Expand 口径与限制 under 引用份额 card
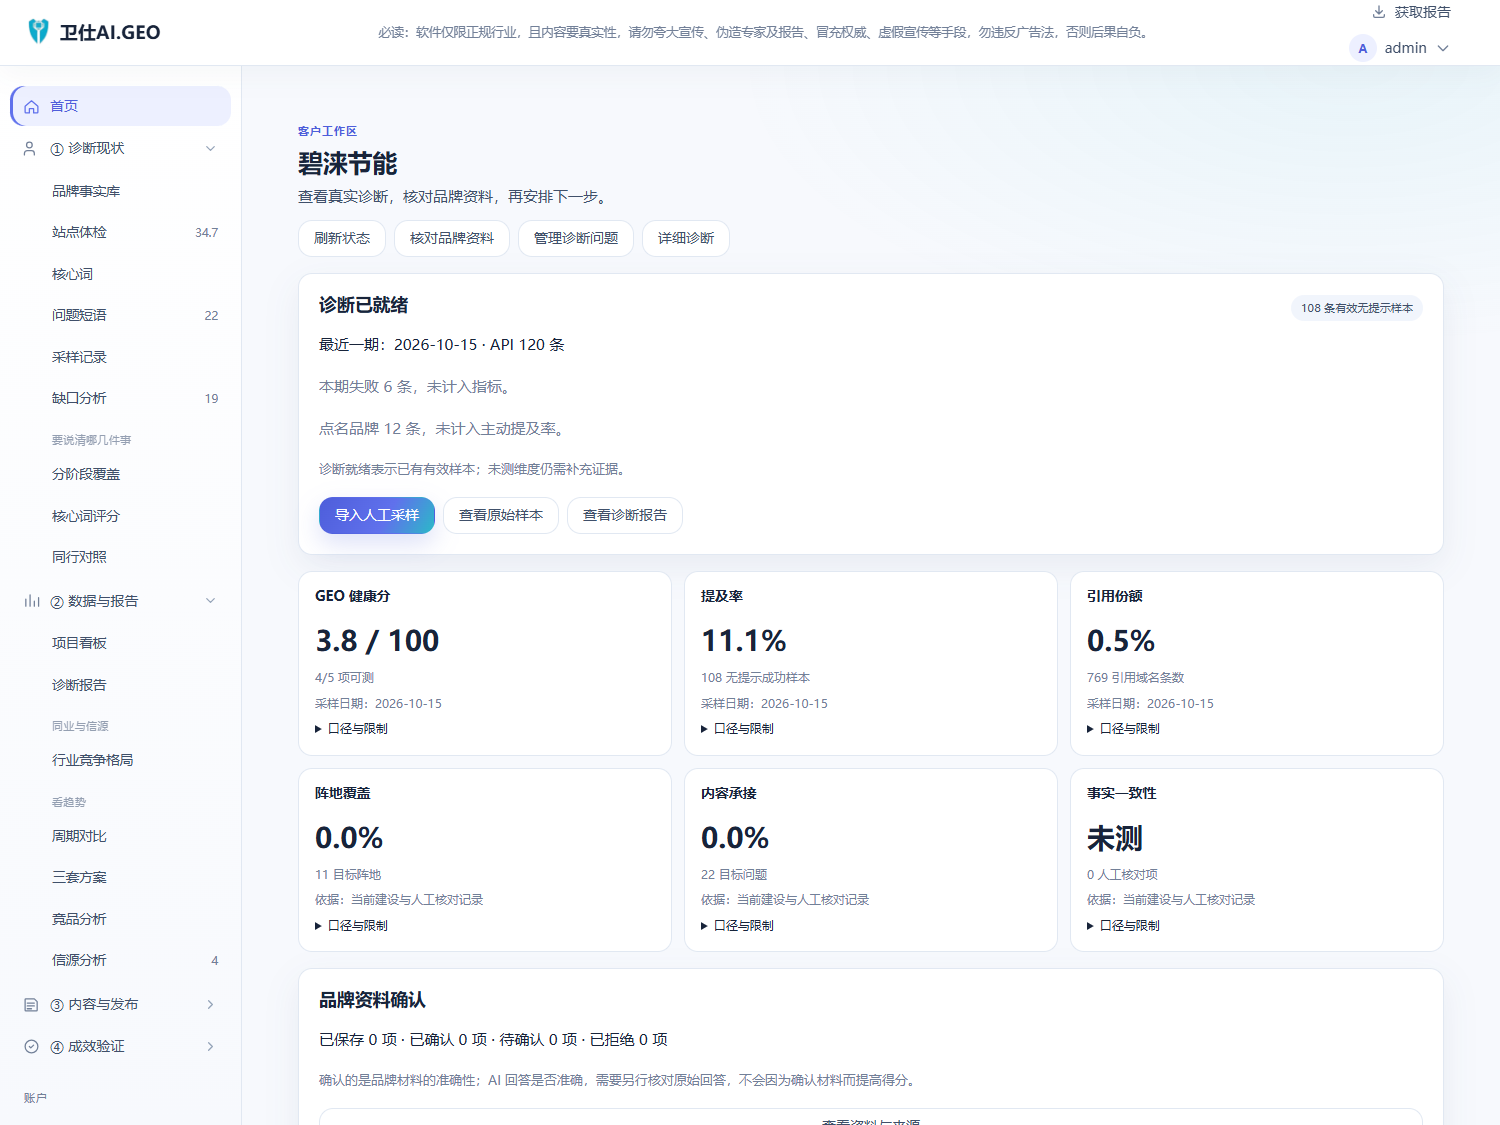 tap(1124, 729)
